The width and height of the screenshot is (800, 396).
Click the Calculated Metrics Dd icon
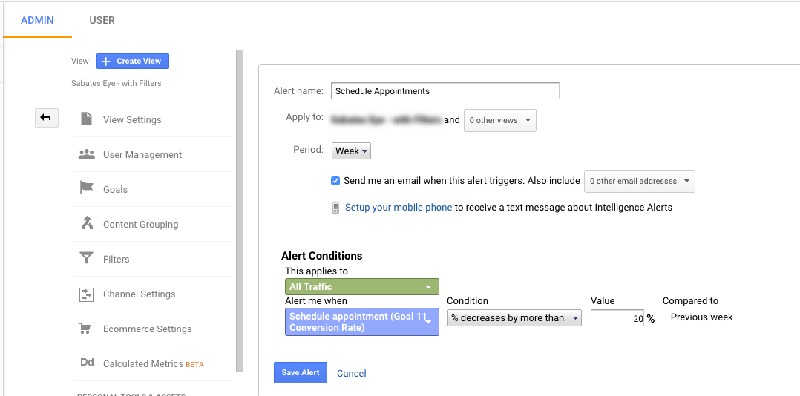[87, 363]
